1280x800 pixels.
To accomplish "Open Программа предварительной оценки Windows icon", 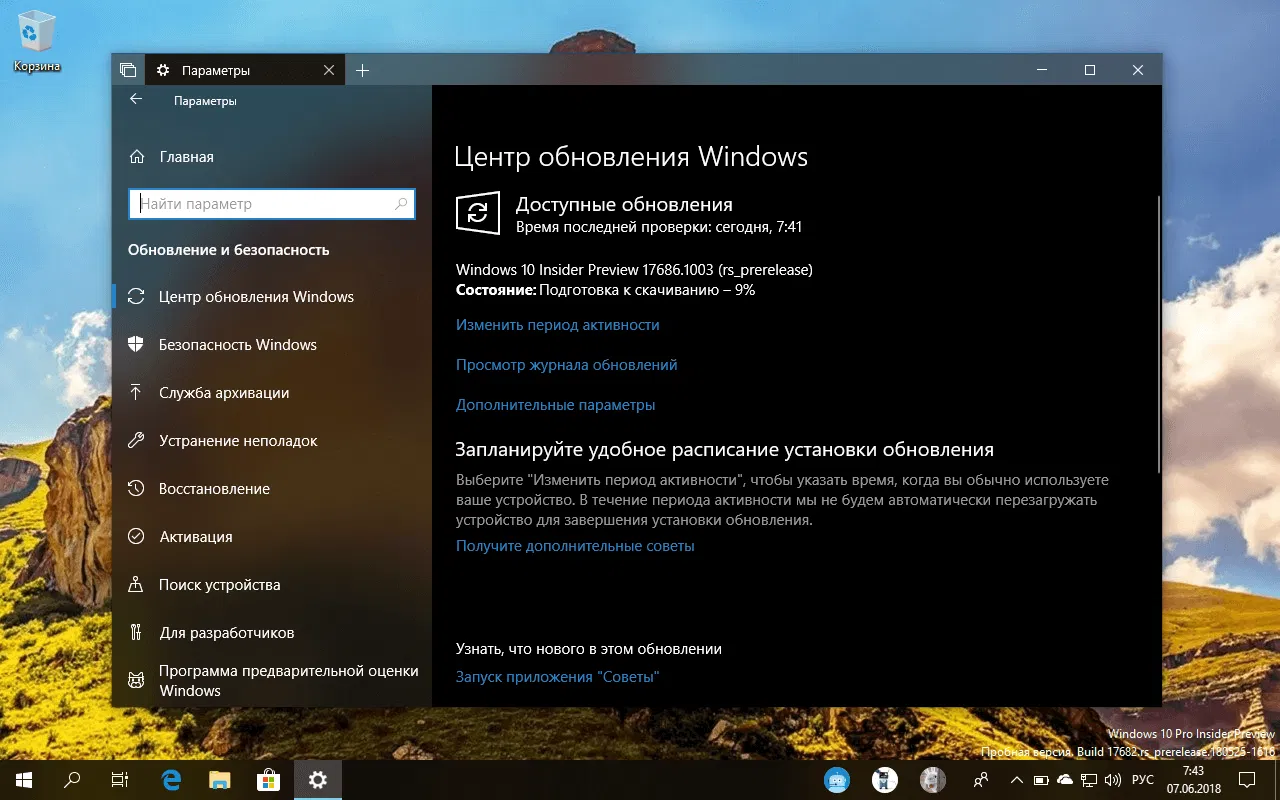I will (138, 678).
